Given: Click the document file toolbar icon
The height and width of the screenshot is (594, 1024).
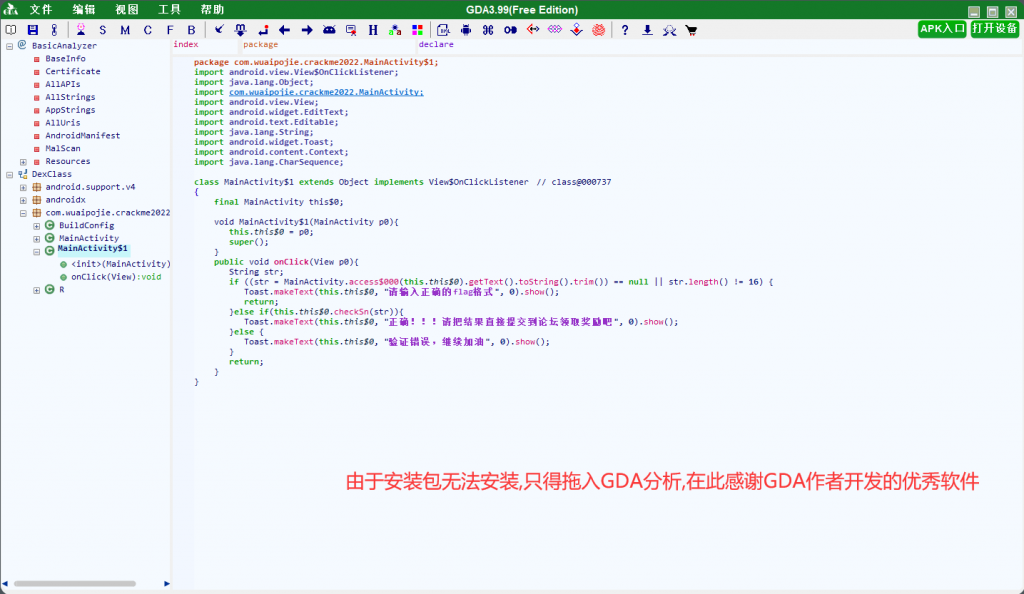Looking at the screenshot, I should click(443, 30).
